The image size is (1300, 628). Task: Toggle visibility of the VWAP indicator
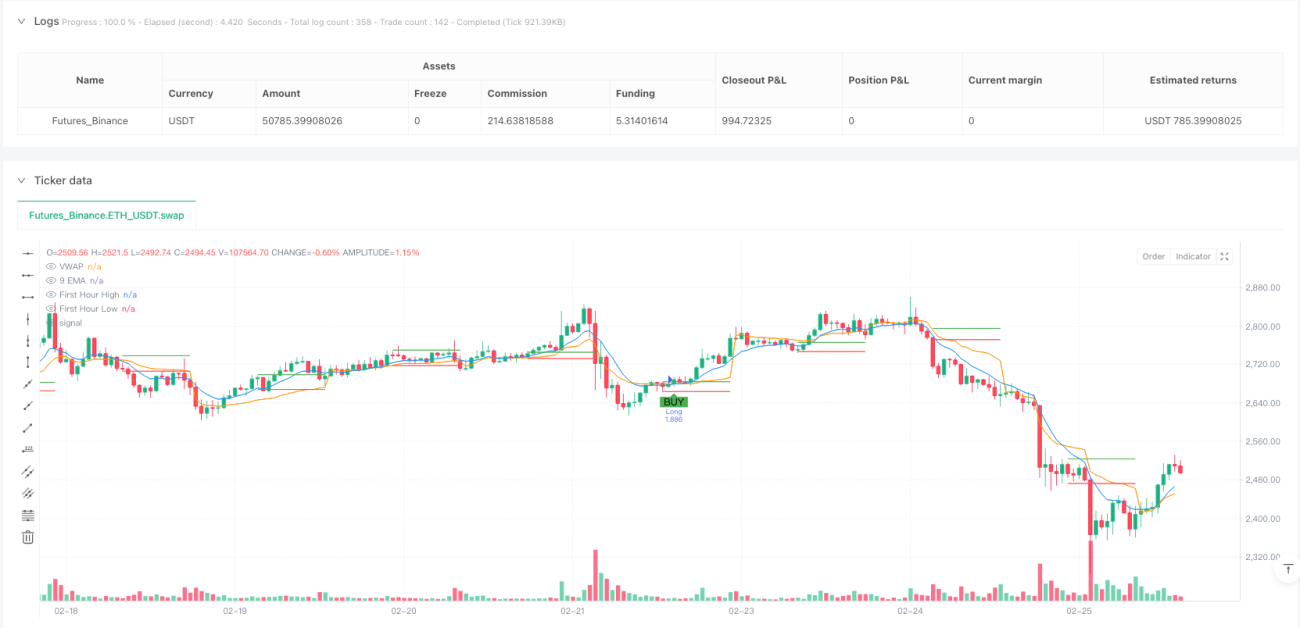click(51, 267)
